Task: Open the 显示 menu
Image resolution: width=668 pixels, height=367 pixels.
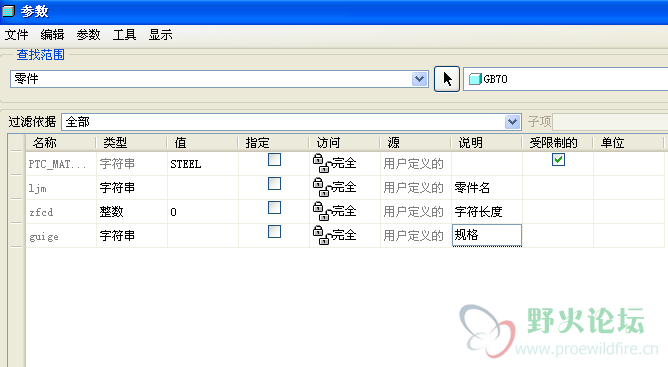Action: pos(161,35)
